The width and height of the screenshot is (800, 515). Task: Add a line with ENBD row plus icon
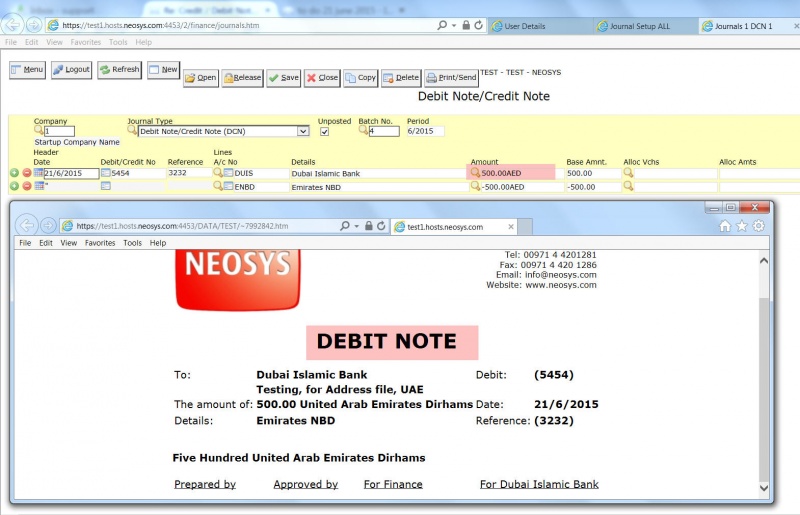(x=14, y=186)
